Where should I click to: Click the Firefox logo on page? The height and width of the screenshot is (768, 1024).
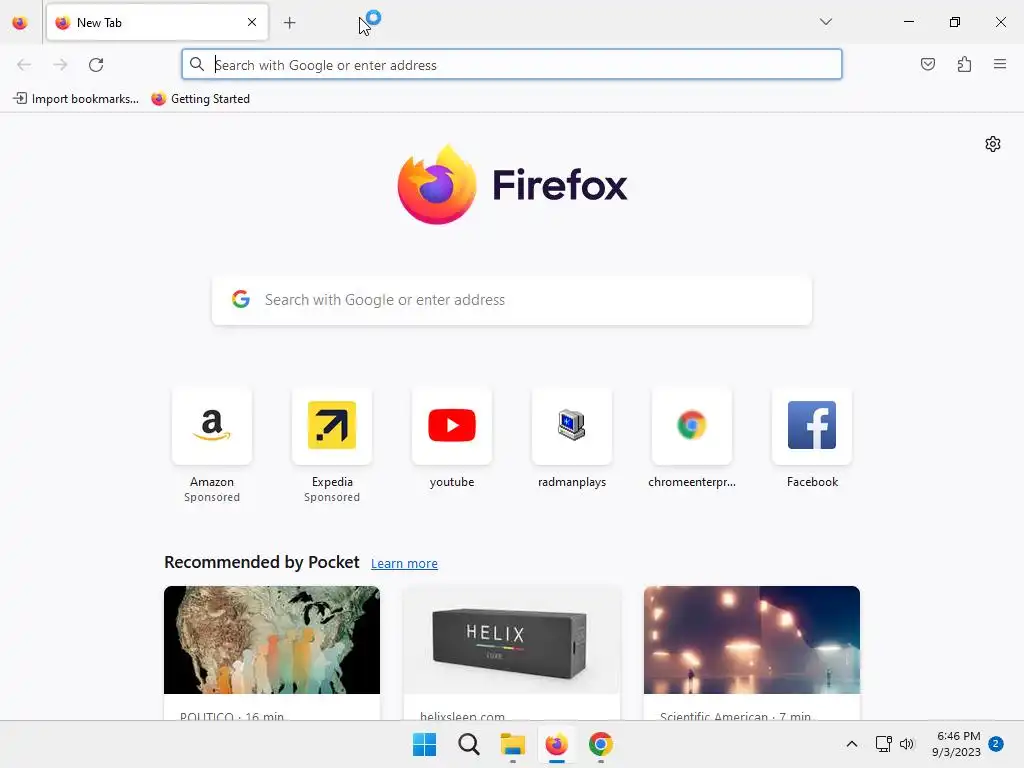click(x=512, y=185)
